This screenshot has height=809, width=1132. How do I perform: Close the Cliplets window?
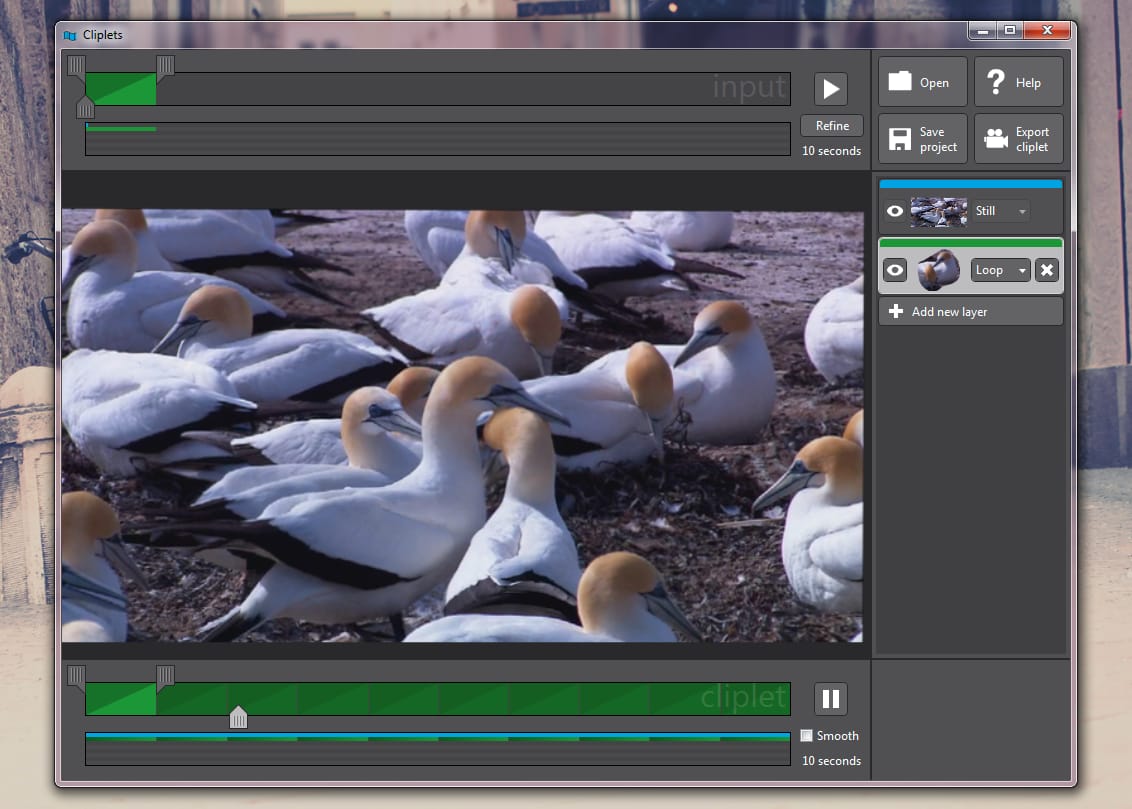pyautogui.click(x=1047, y=30)
